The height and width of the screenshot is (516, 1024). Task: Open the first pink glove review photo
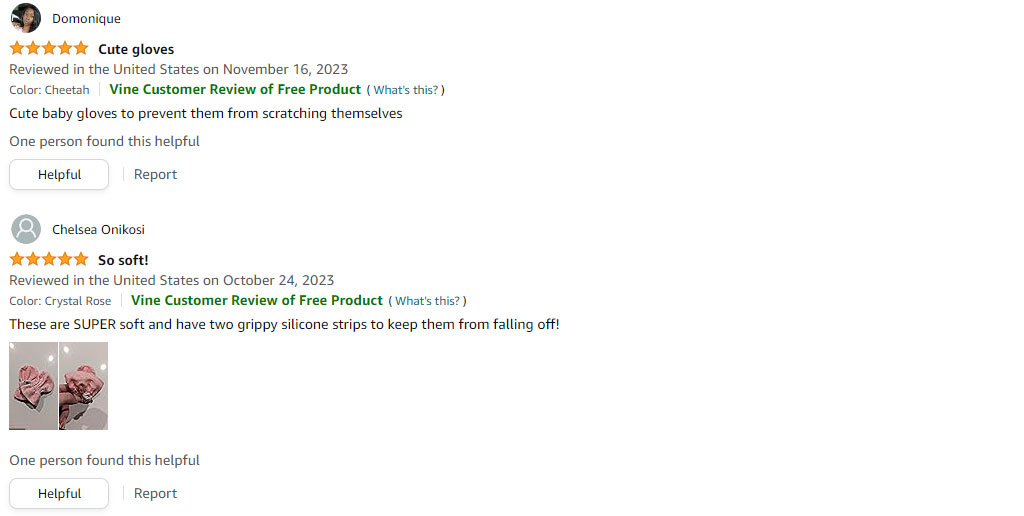pos(33,386)
